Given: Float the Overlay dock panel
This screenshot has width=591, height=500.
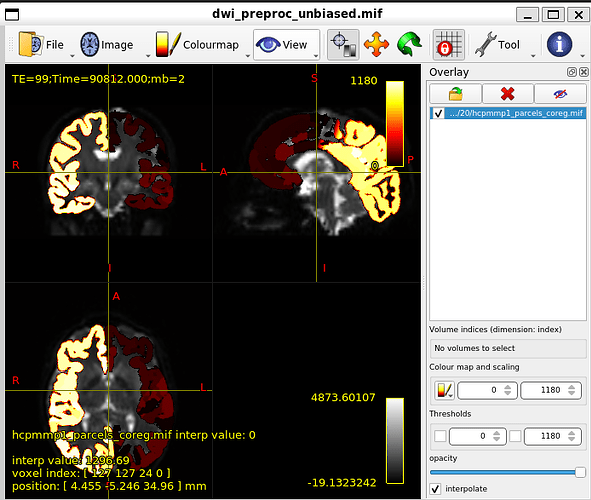Looking at the screenshot, I should point(571,72).
